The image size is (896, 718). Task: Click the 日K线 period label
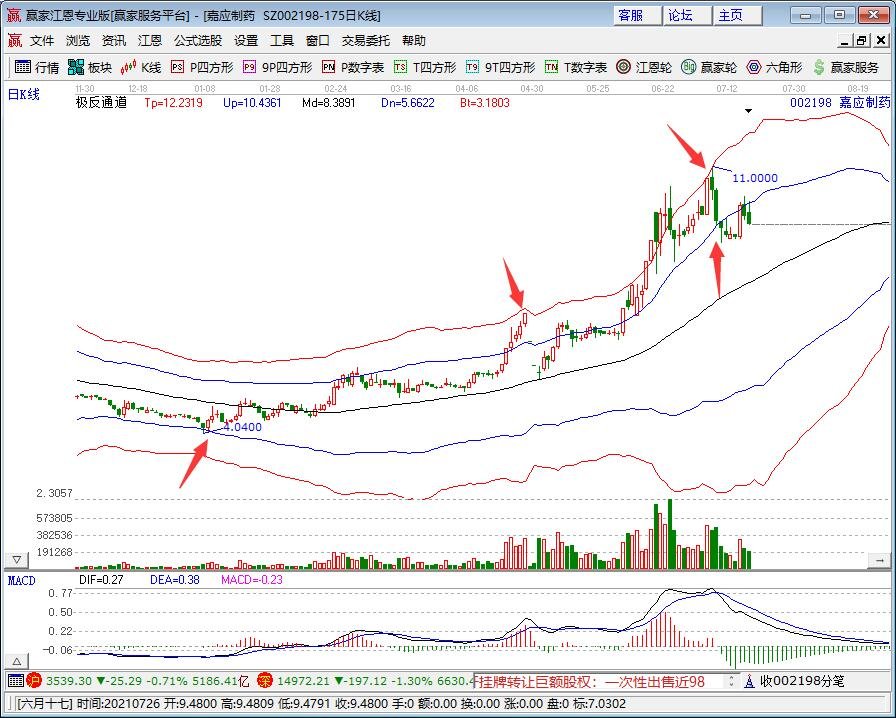[x=23, y=94]
